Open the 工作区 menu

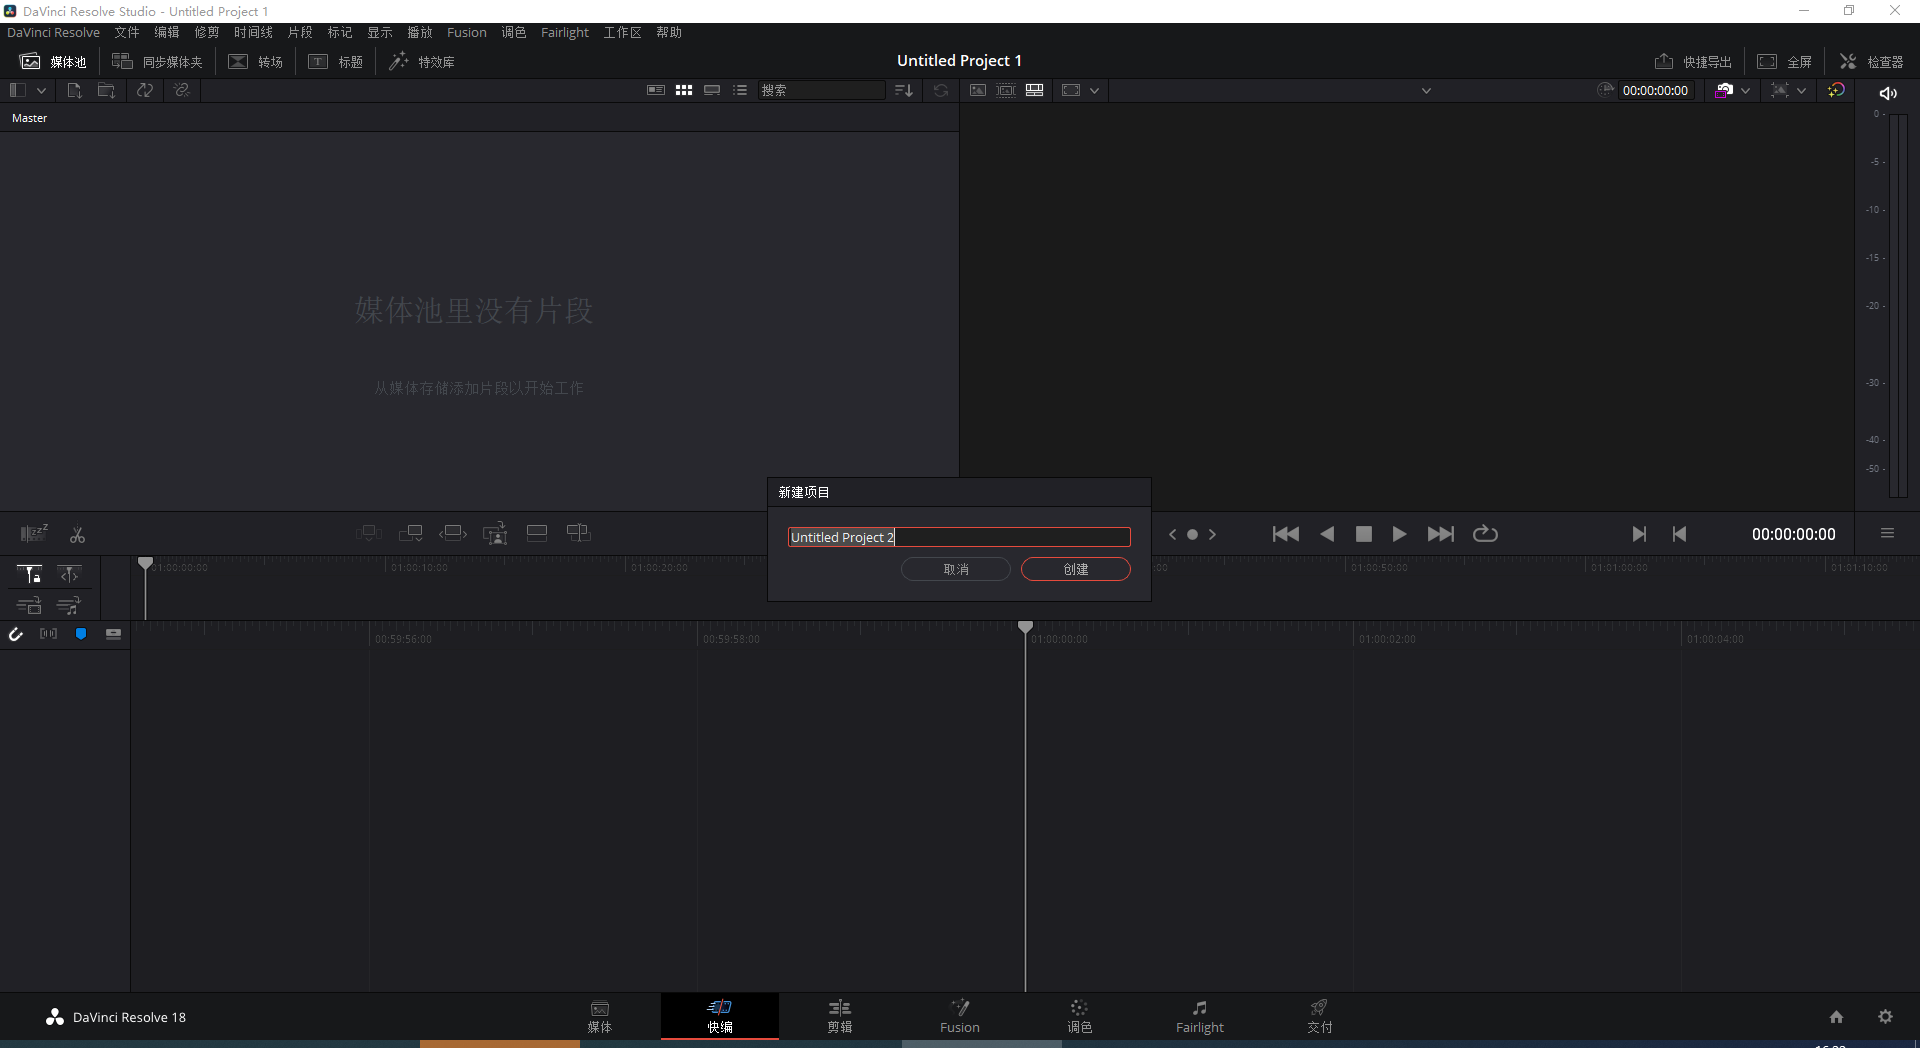tap(622, 32)
